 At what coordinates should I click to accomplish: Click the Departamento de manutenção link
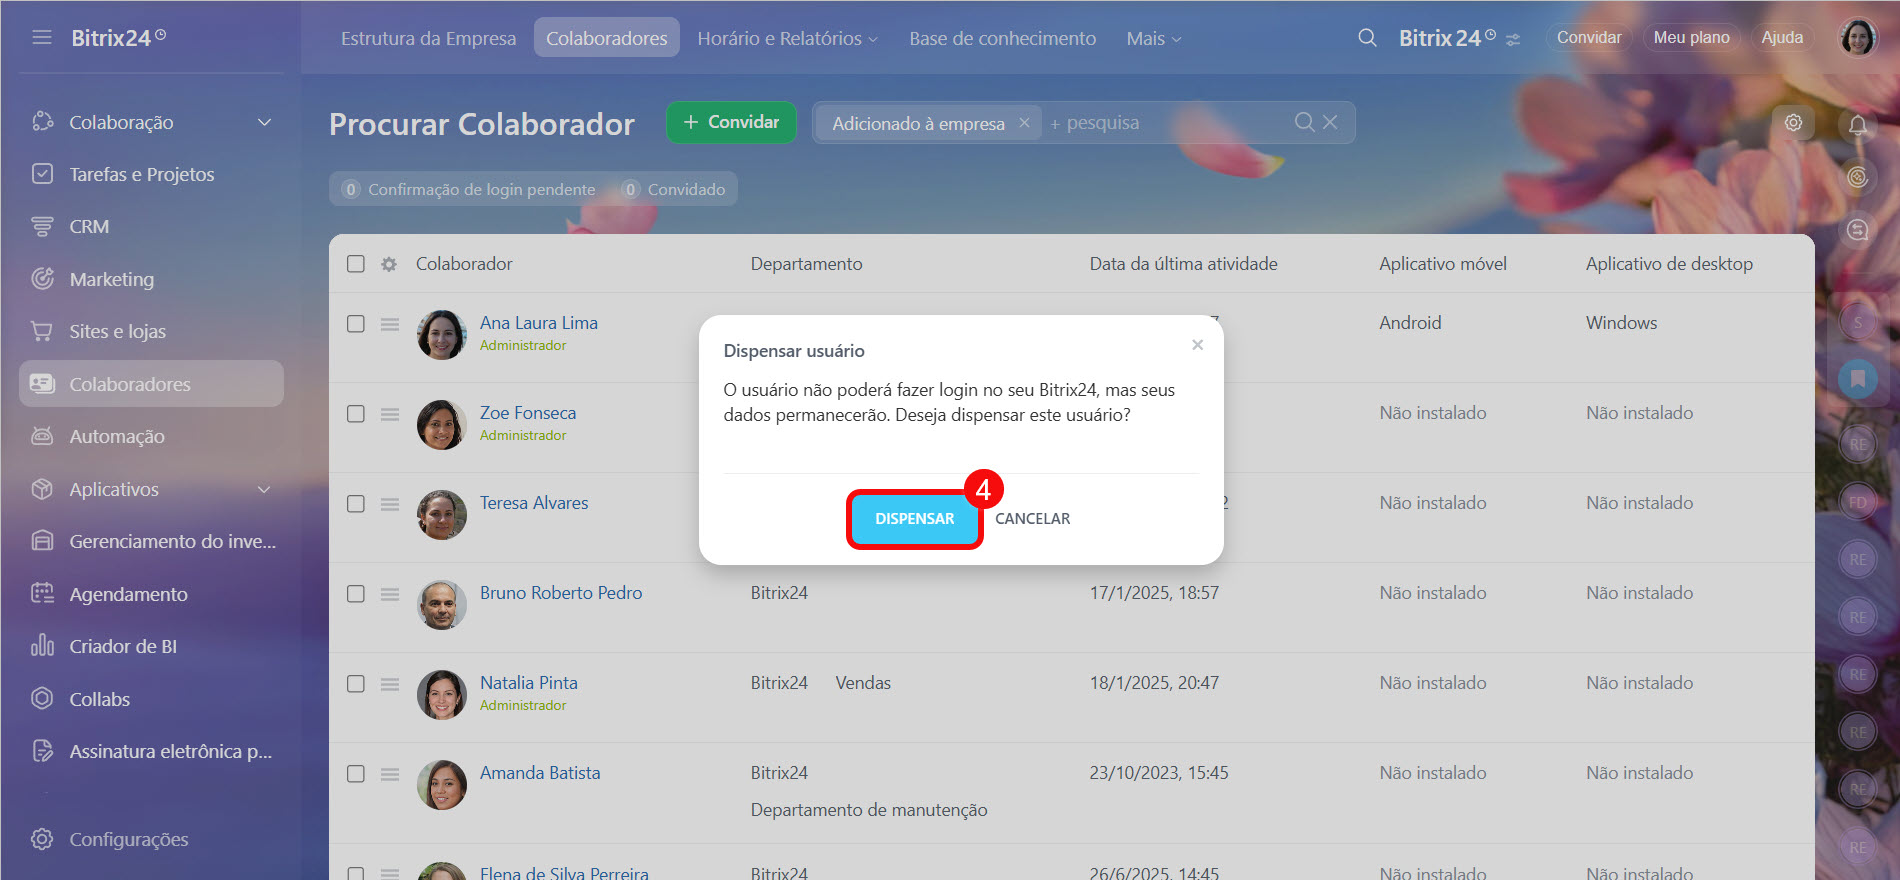[x=869, y=810]
